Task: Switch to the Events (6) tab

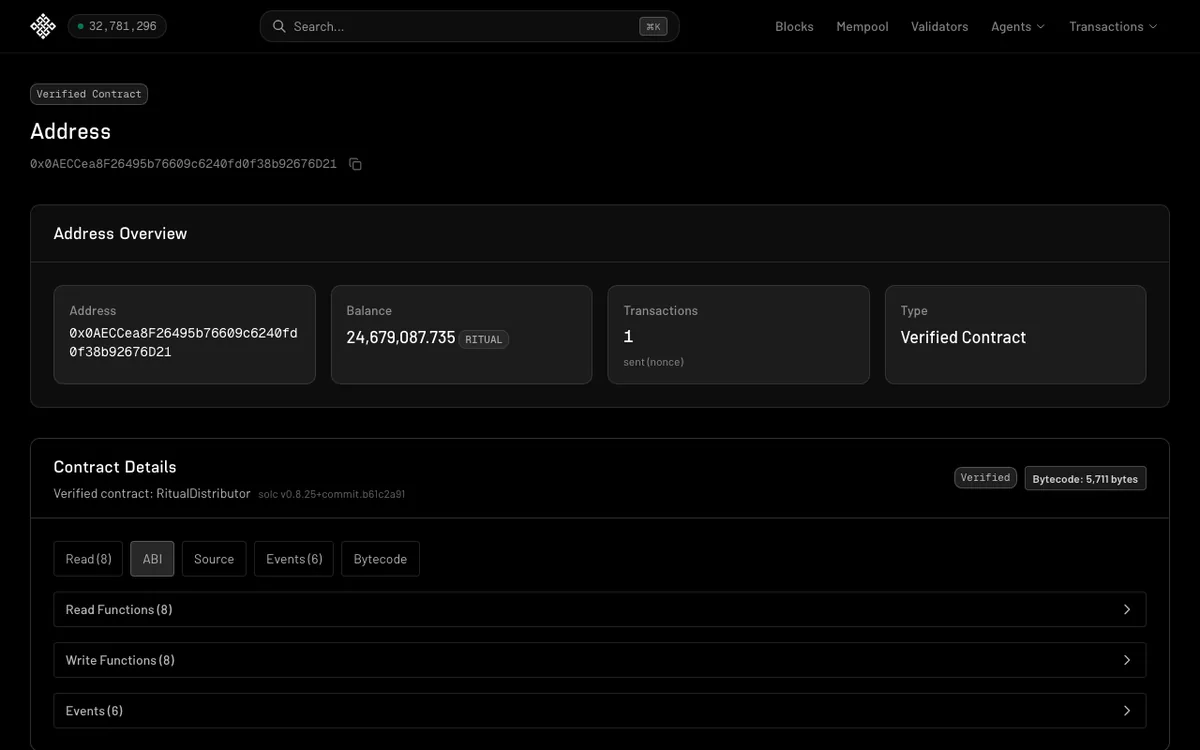Action: [x=294, y=559]
